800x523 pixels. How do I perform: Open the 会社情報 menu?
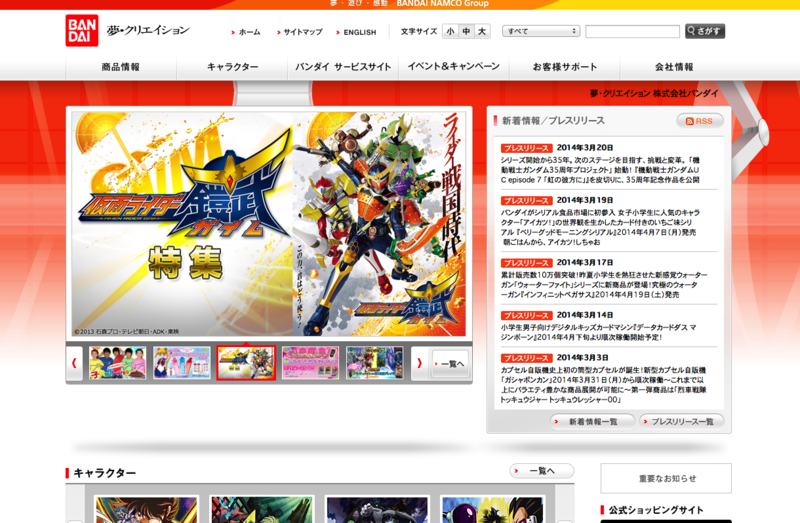click(x=674, y=67)
